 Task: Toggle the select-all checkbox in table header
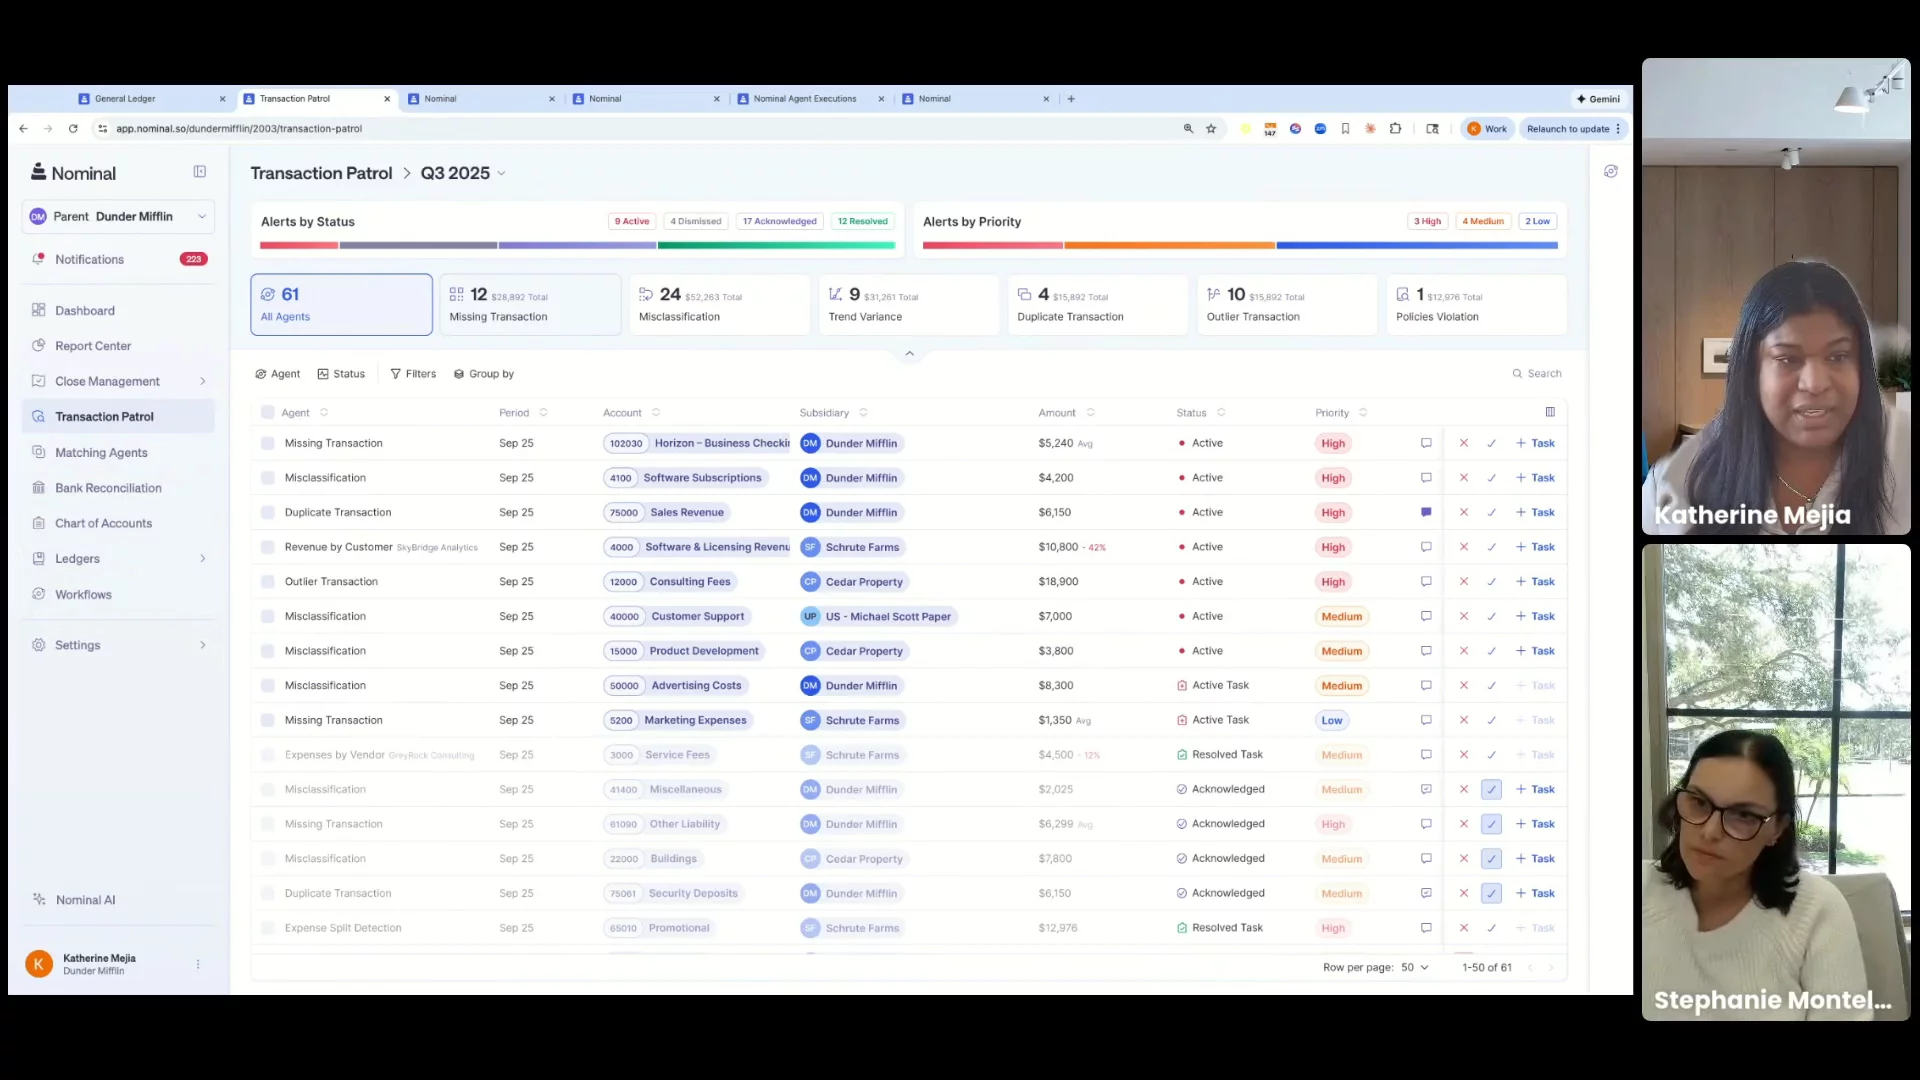point(267,412)
